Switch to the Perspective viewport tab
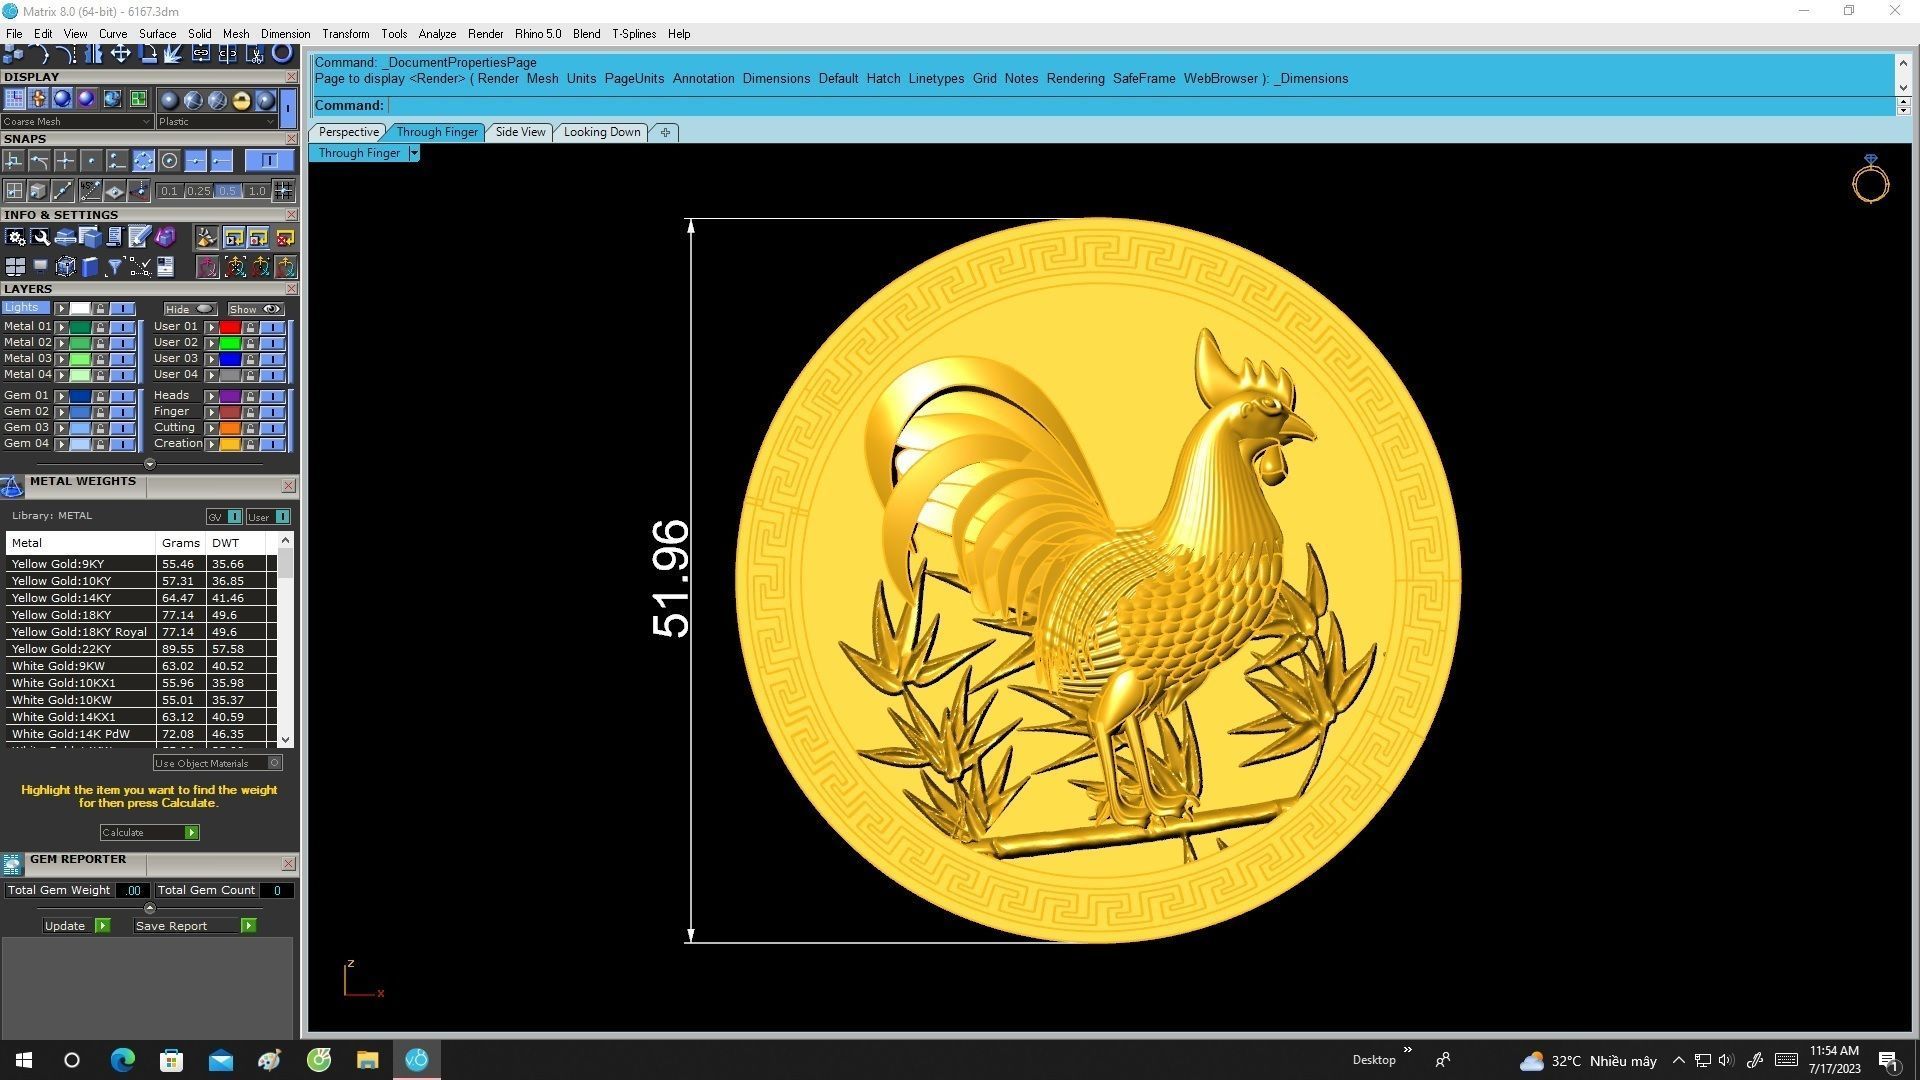This screenshot has width=1920, height=1080. tap(348, 132)
